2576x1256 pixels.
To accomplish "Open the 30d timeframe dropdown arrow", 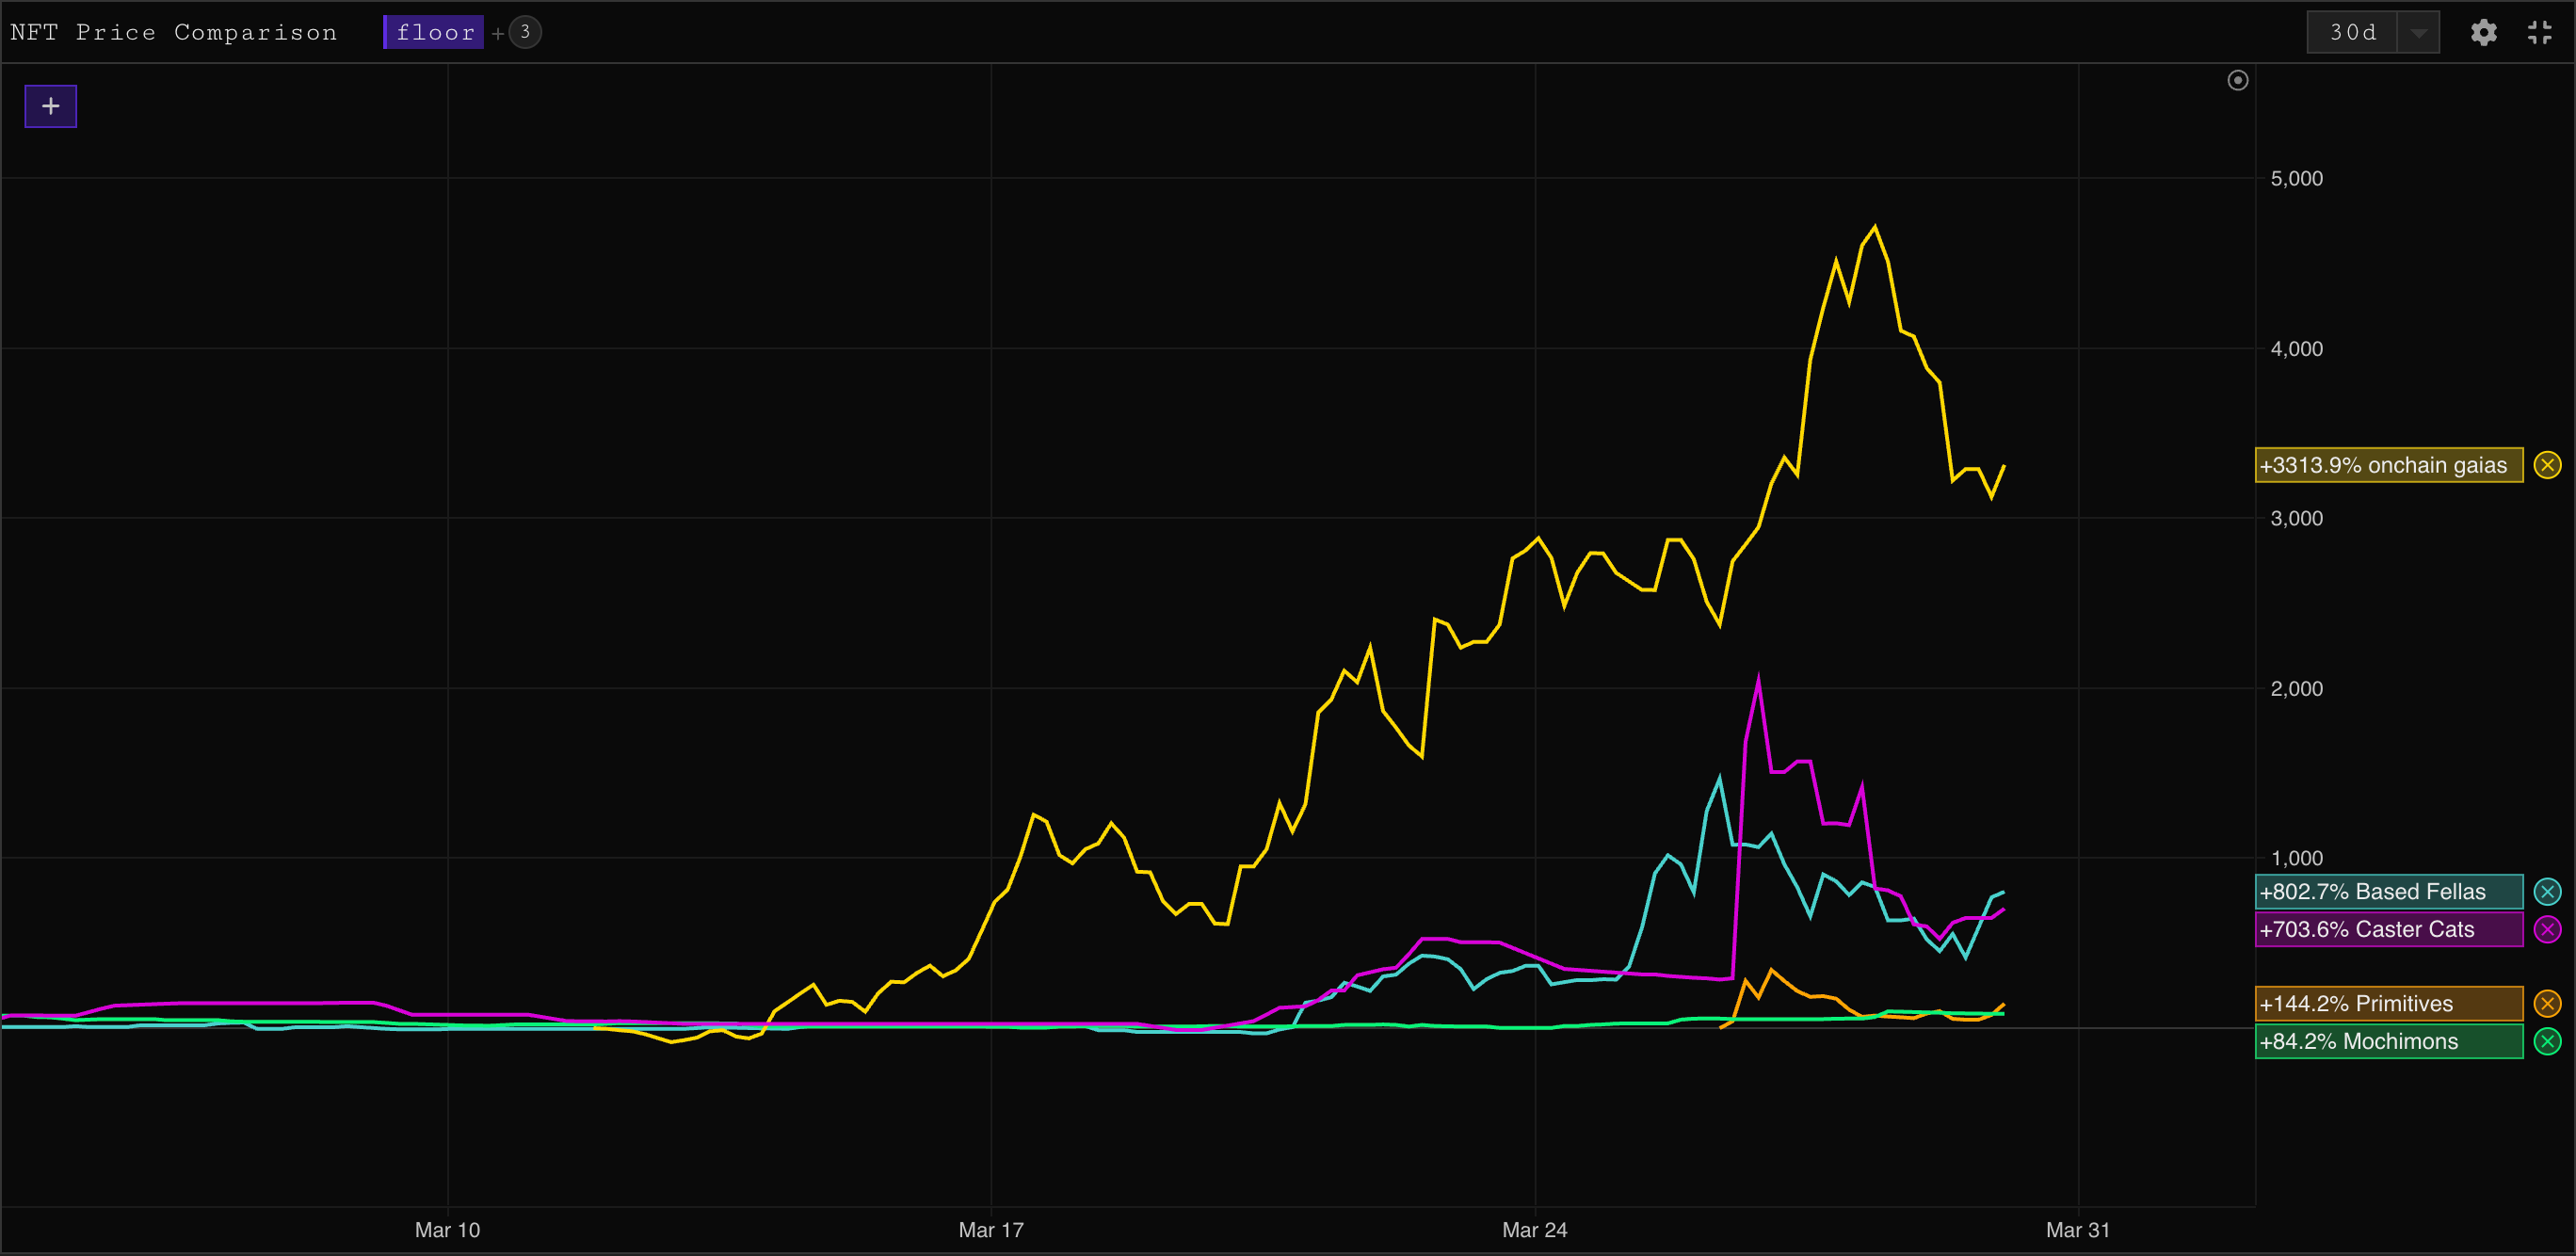I will [x=2418, y=33].
